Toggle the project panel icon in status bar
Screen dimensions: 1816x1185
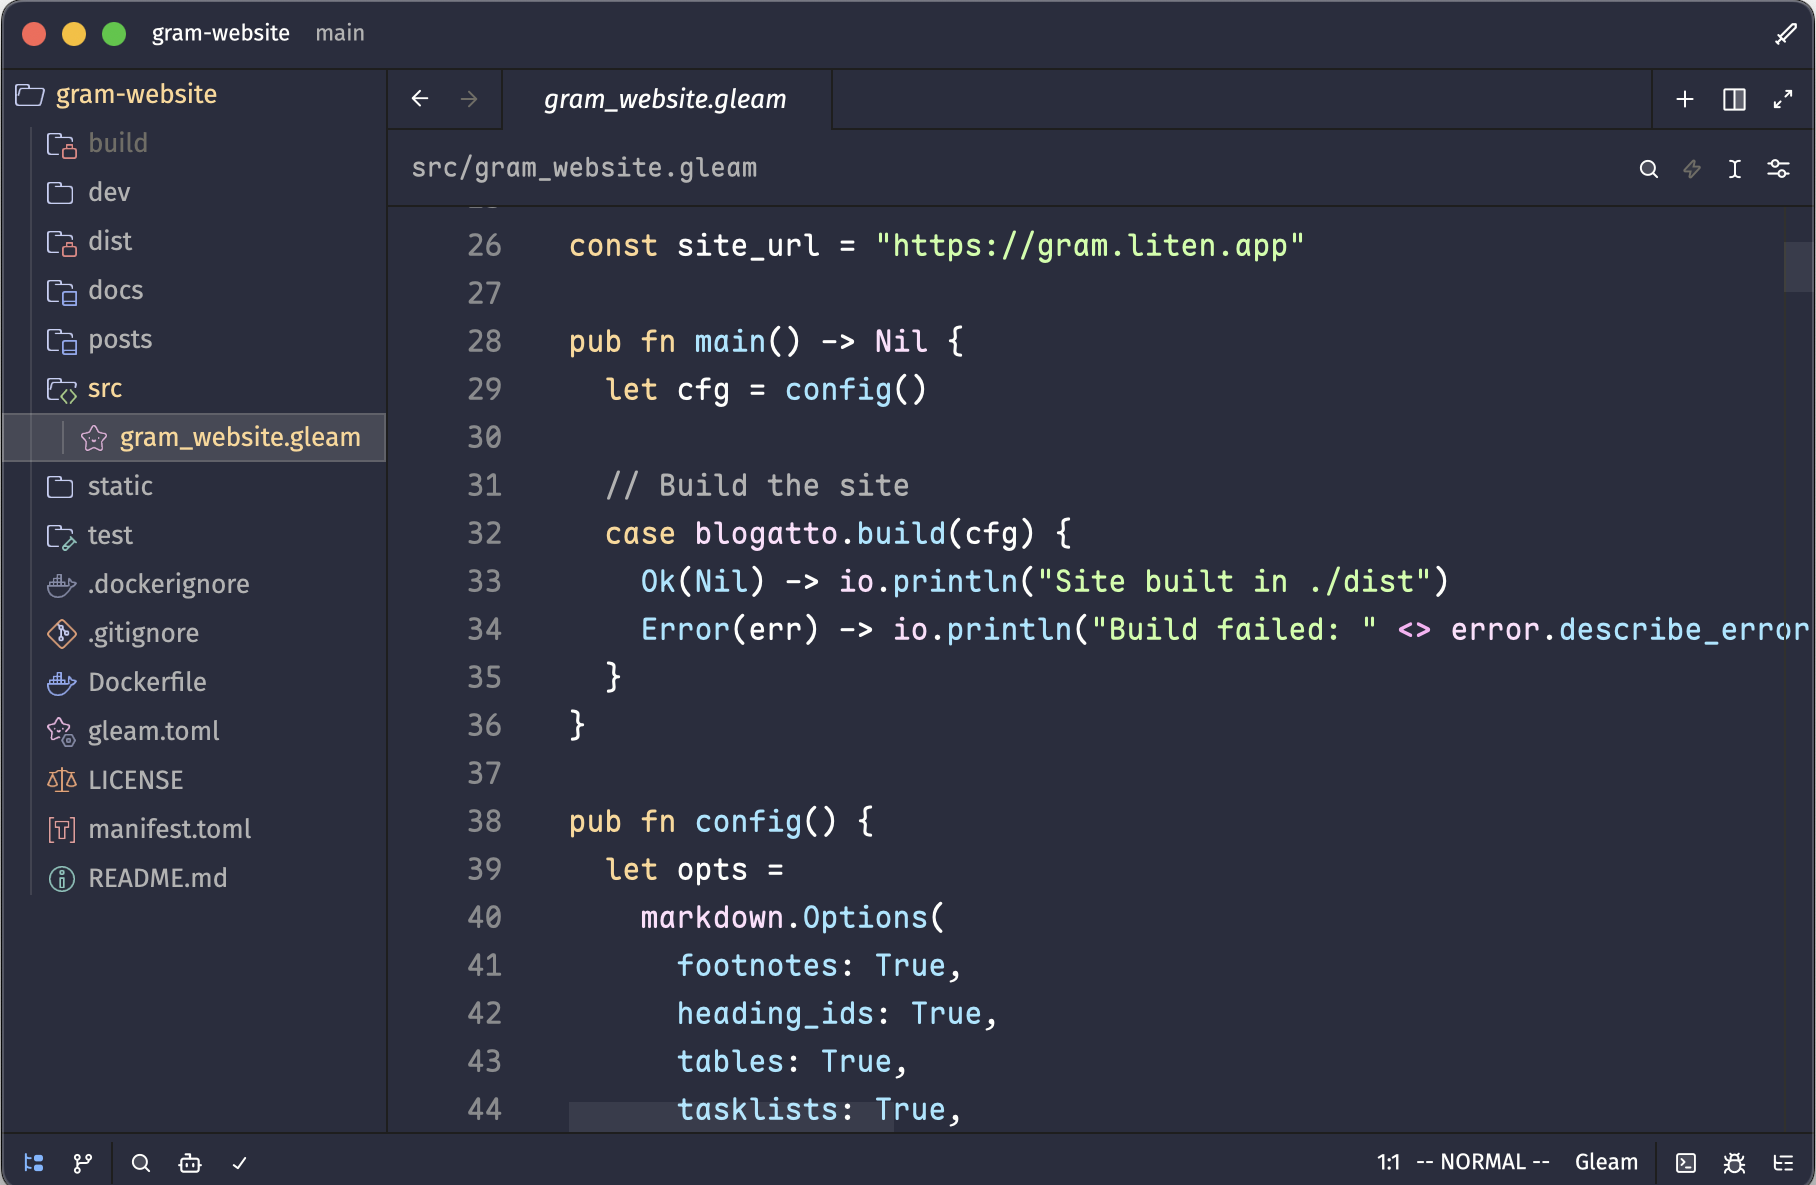click(34, 1163)
